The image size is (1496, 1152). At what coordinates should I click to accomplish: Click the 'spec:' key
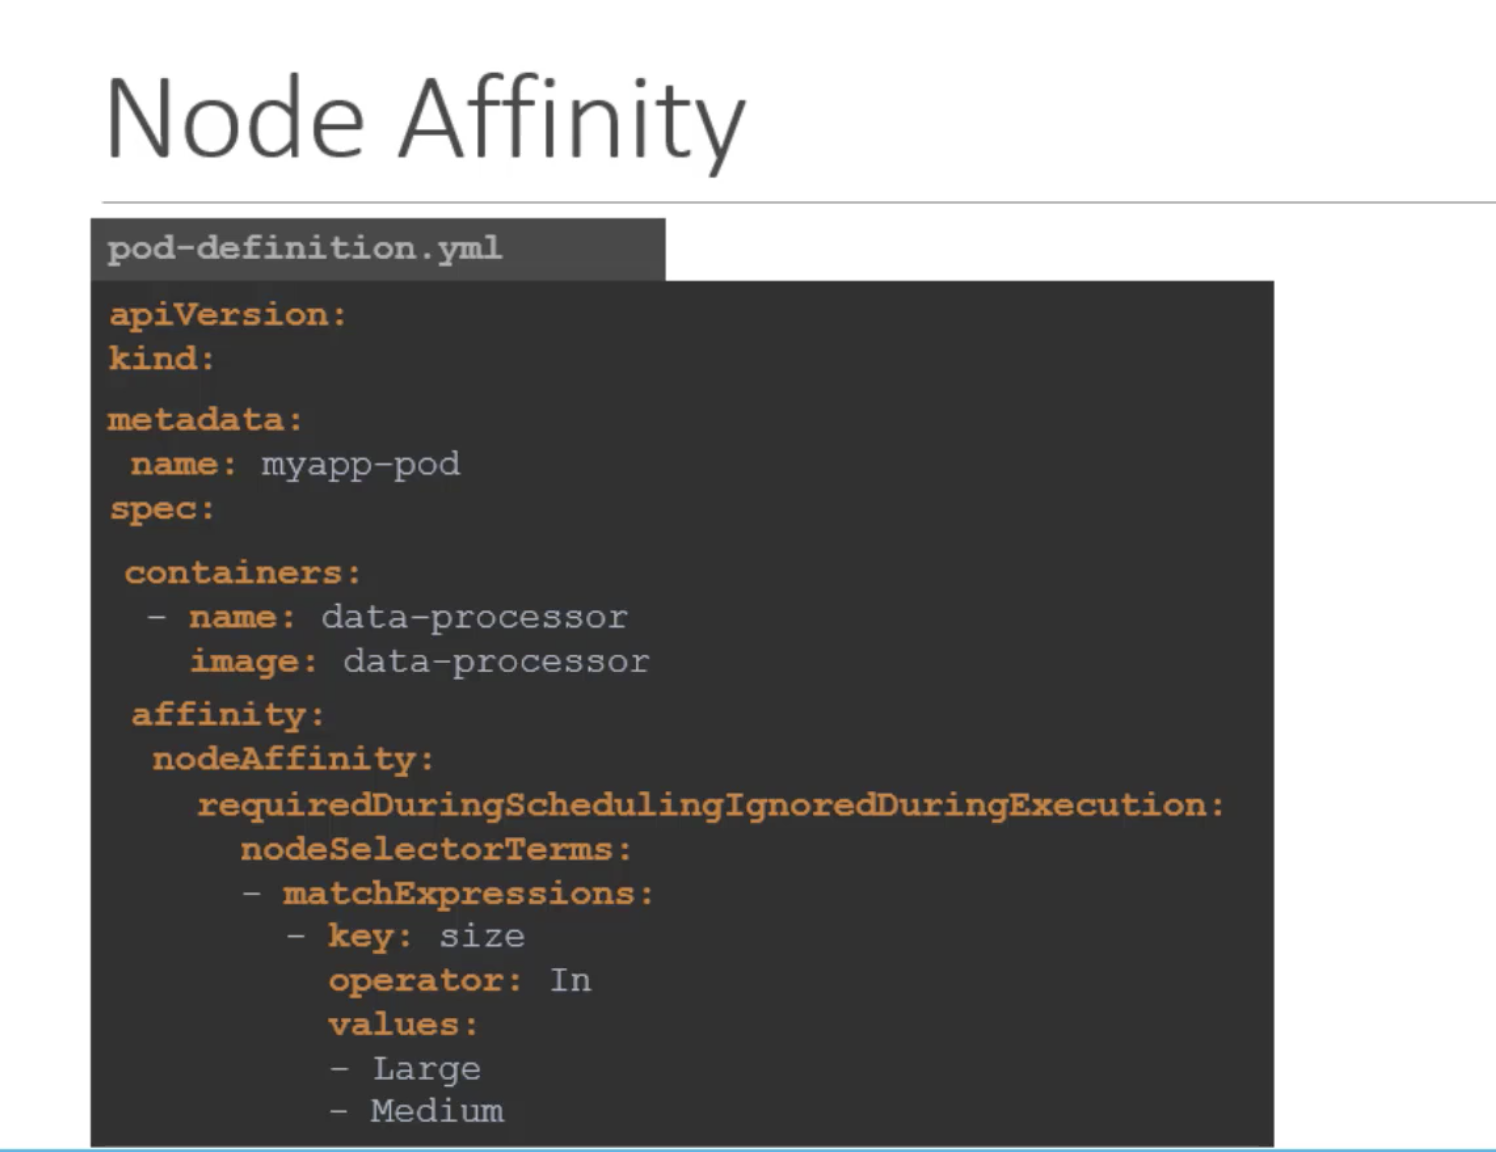click(x=162, y=510)
